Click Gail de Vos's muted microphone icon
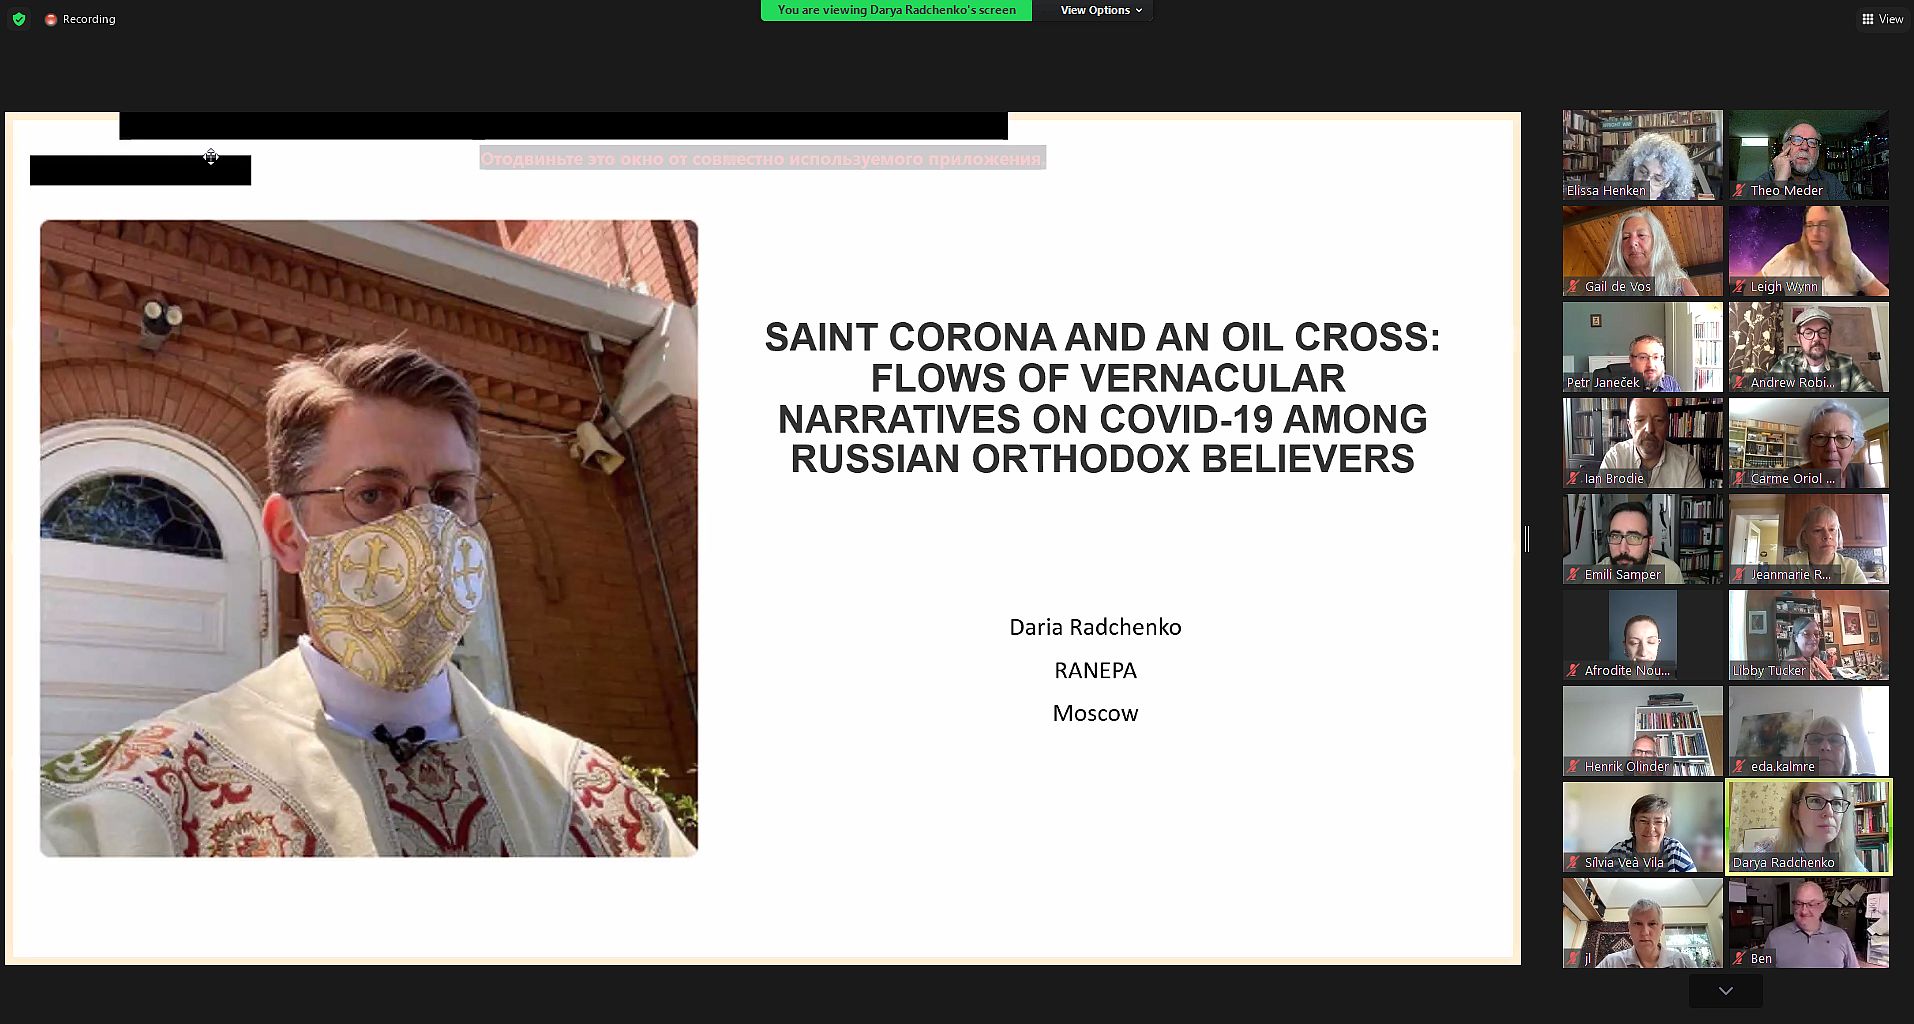Image resolution: width=1914 pixels, height=1024 pixels. tap(1574, 287)
